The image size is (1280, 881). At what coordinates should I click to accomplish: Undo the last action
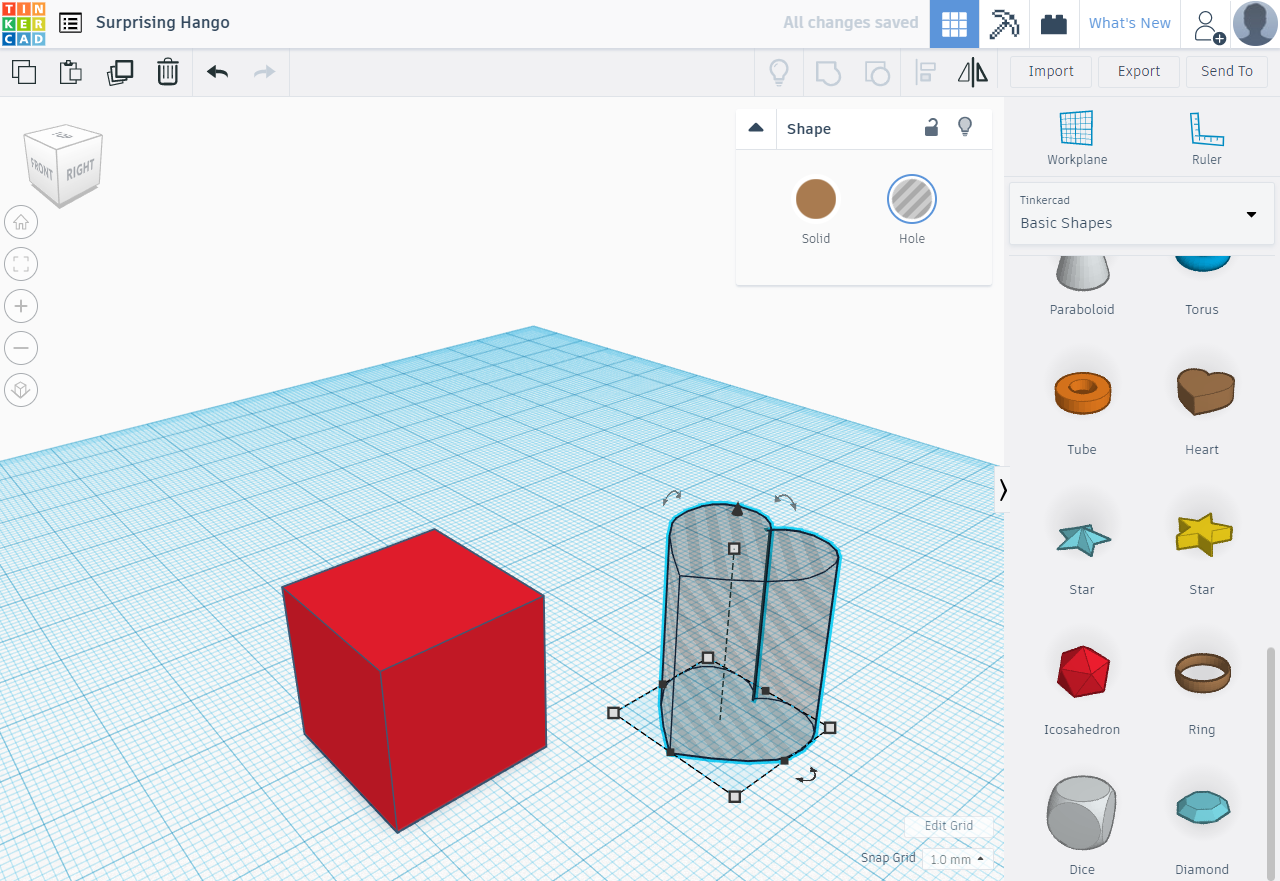(x=217, y=72)
